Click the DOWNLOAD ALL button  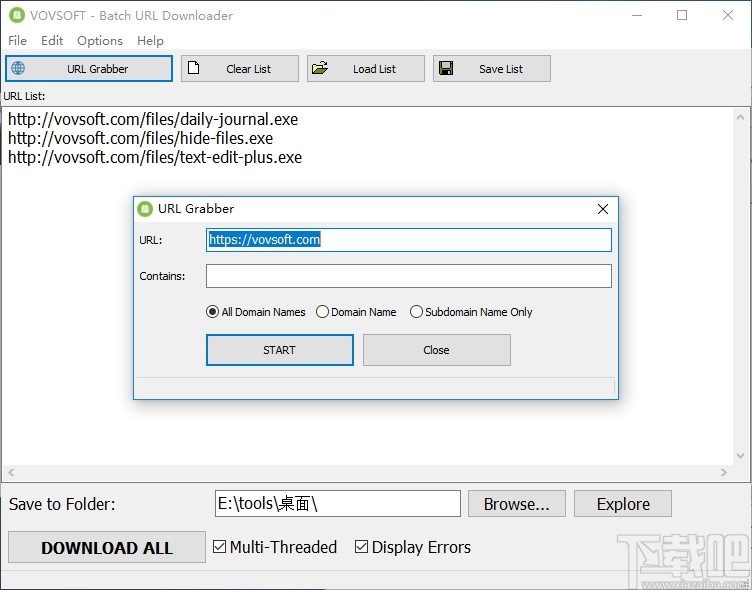tap(106, 547)
